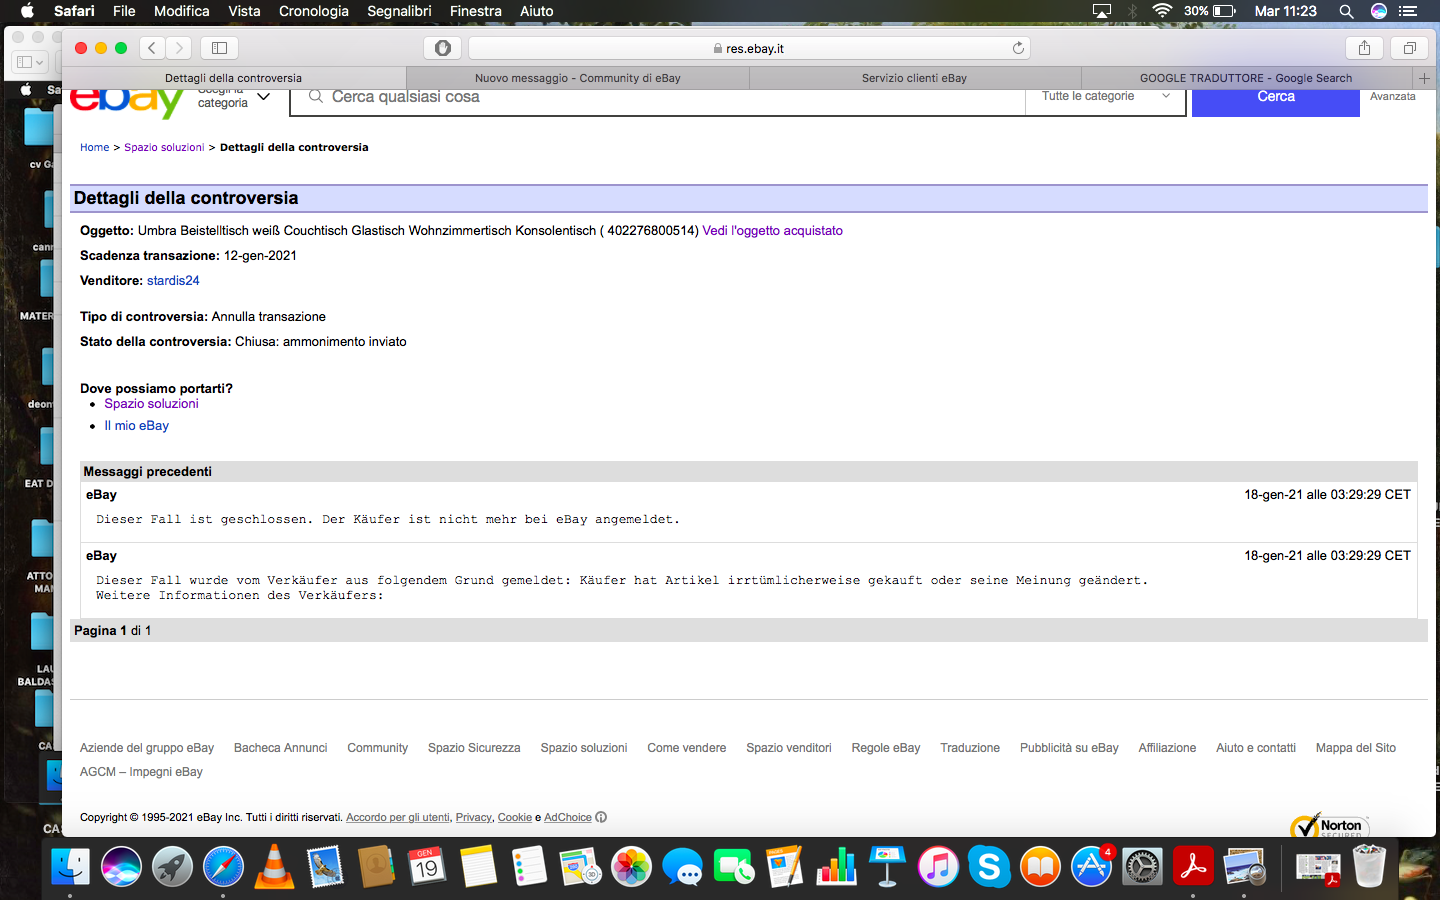Click Traduzione footer link

969,748
